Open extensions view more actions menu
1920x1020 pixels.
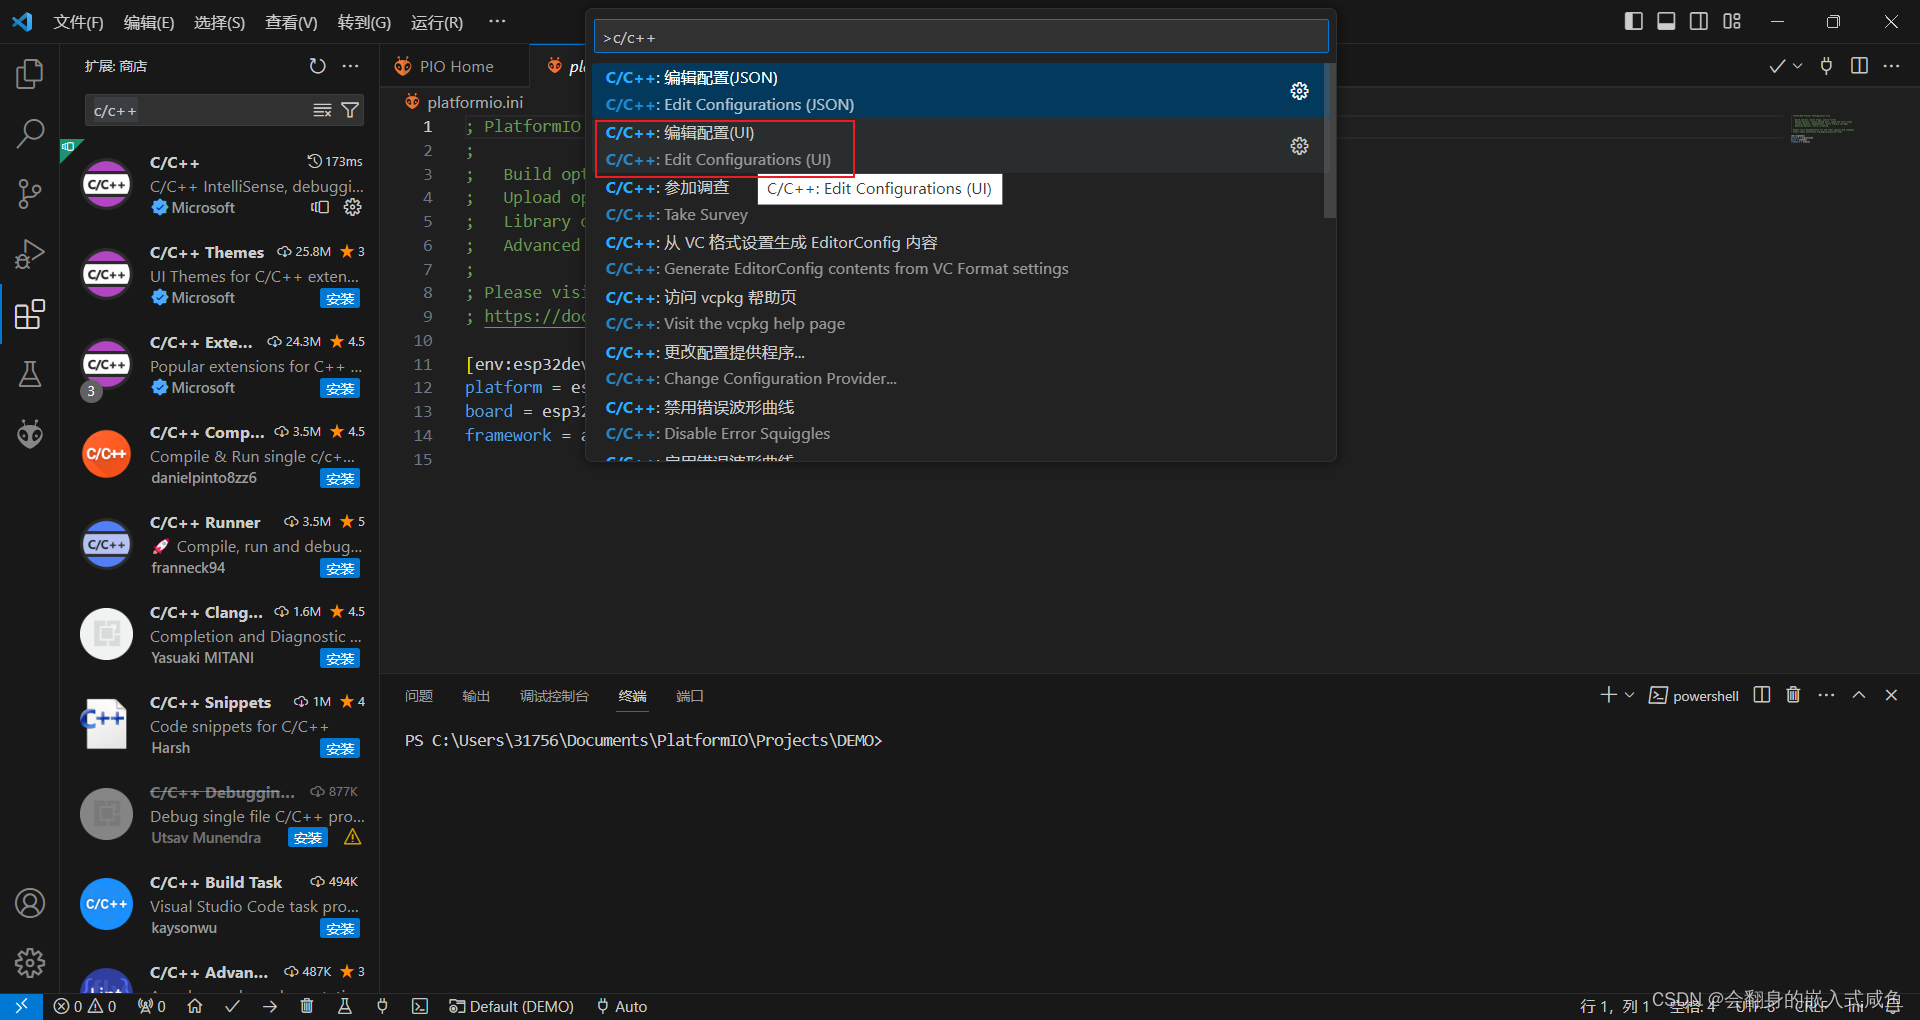point(350,66)
